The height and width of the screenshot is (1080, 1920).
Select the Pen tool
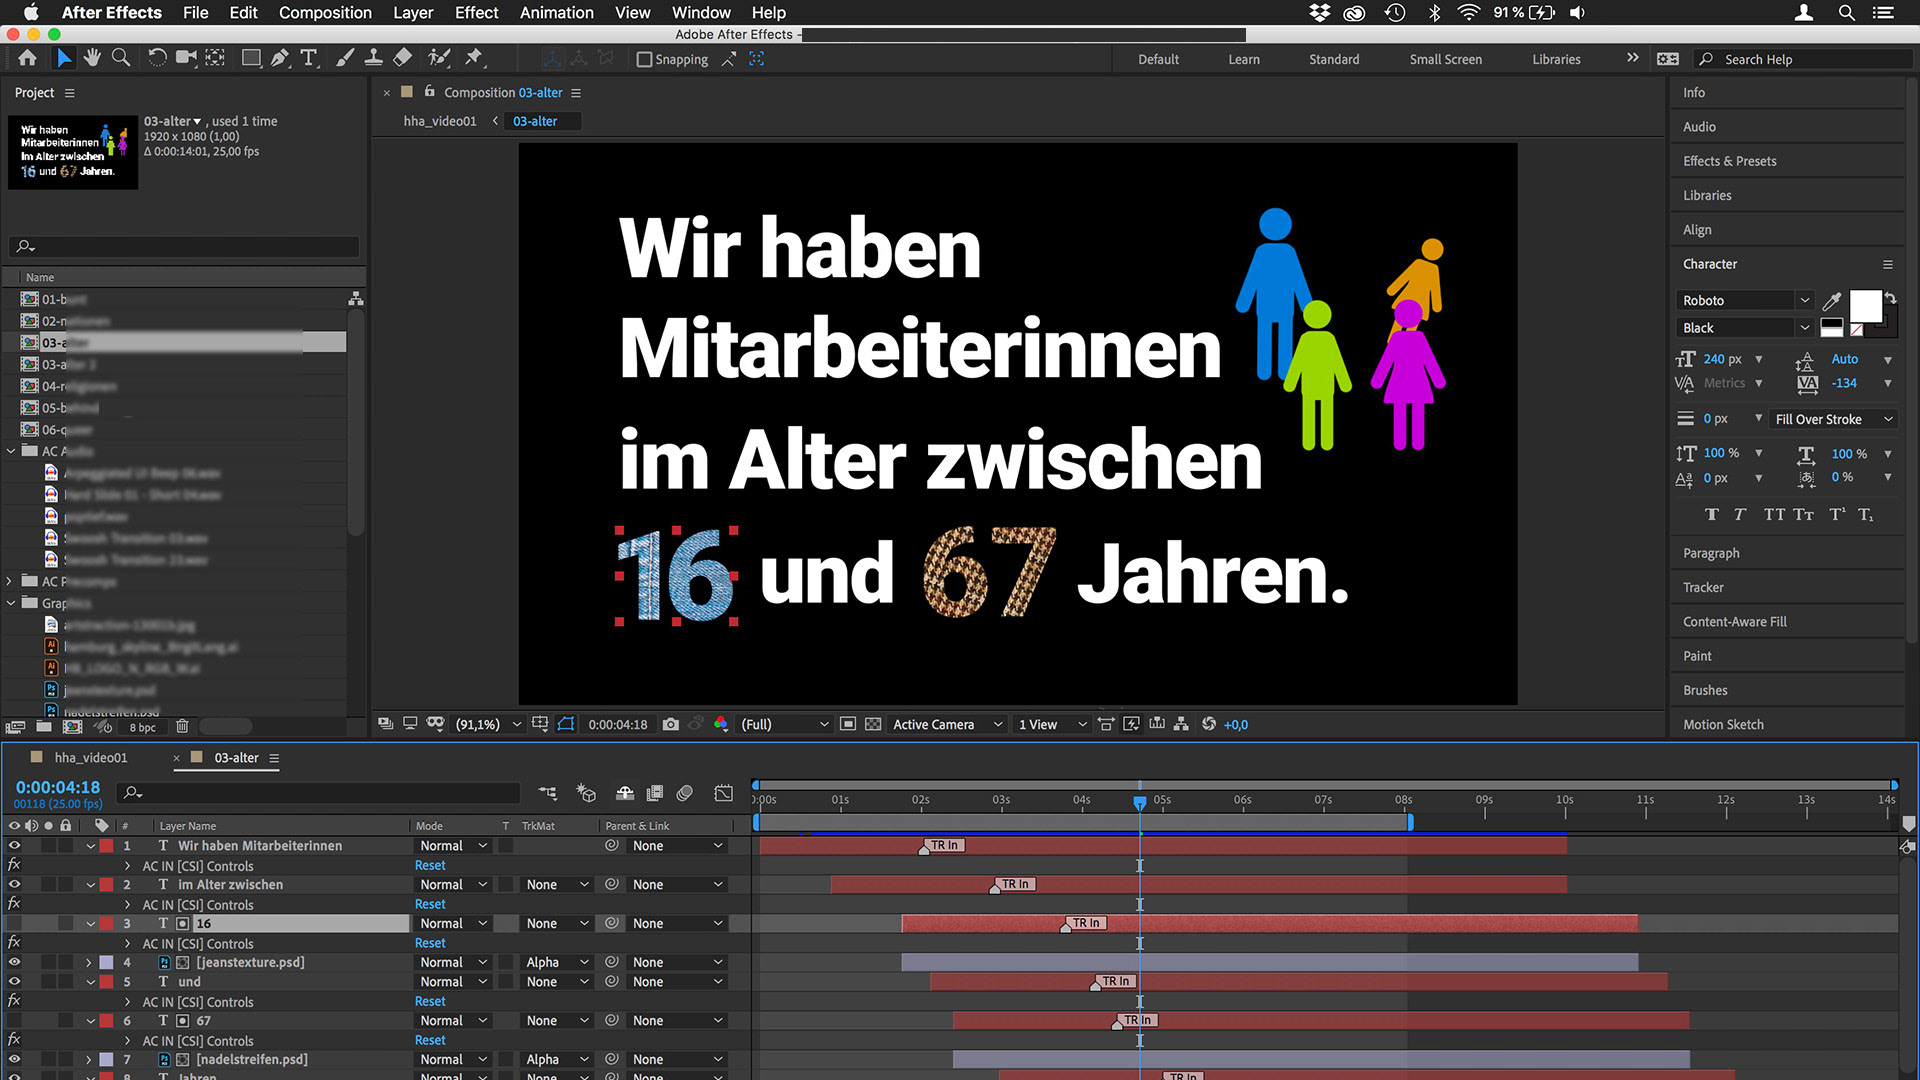tap(280, 58)
